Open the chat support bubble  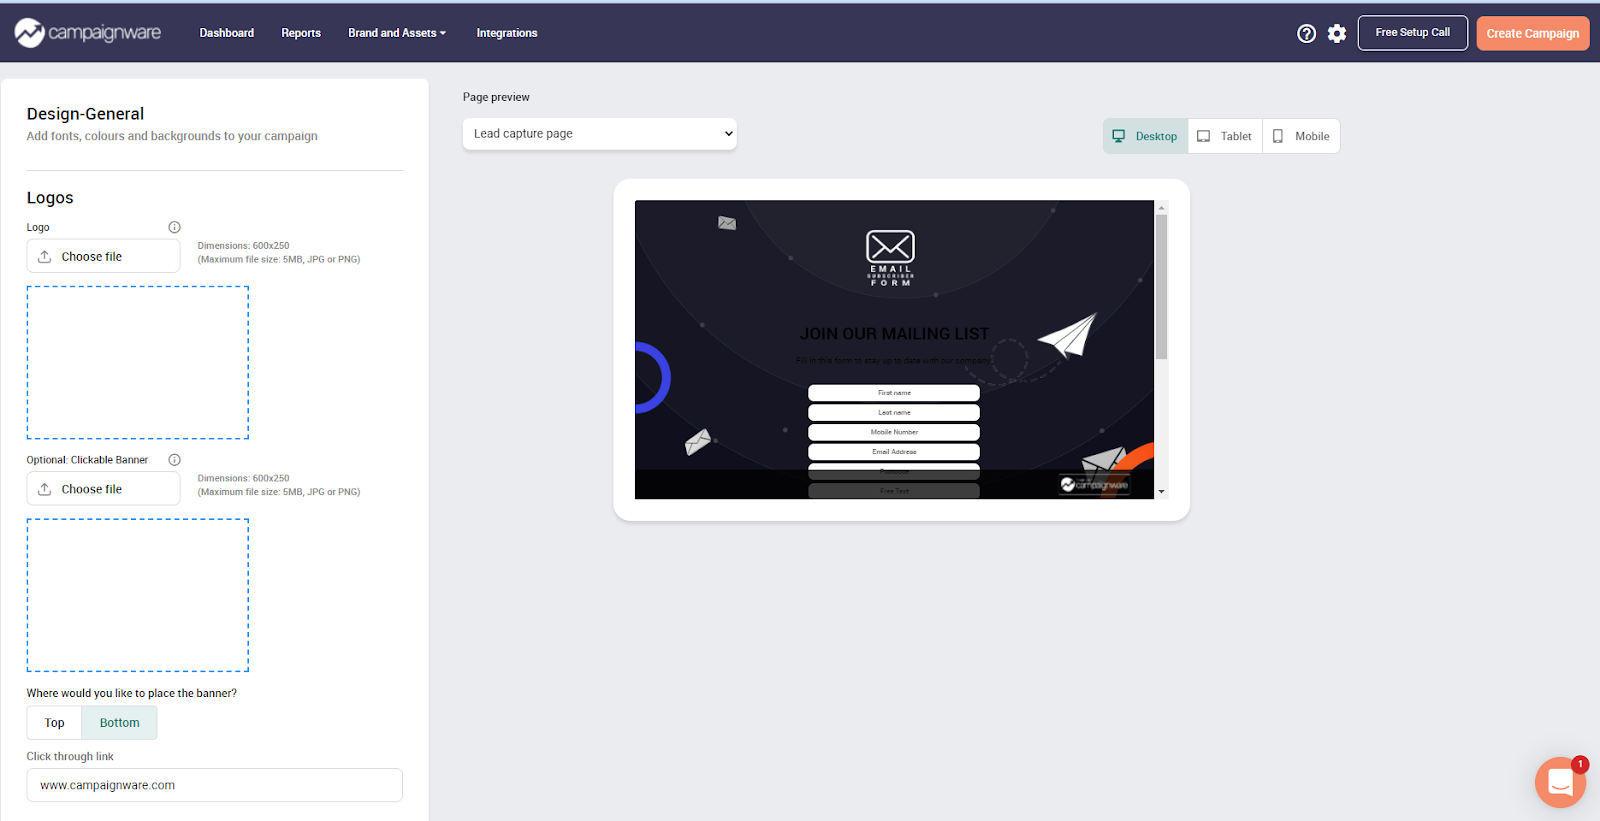point(1560,782)
